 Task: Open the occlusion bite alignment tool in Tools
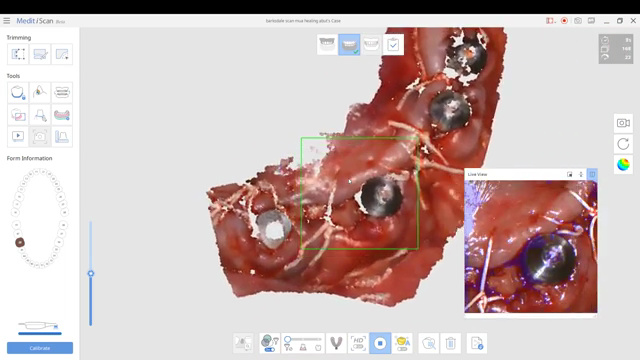(x=62, y=92)
